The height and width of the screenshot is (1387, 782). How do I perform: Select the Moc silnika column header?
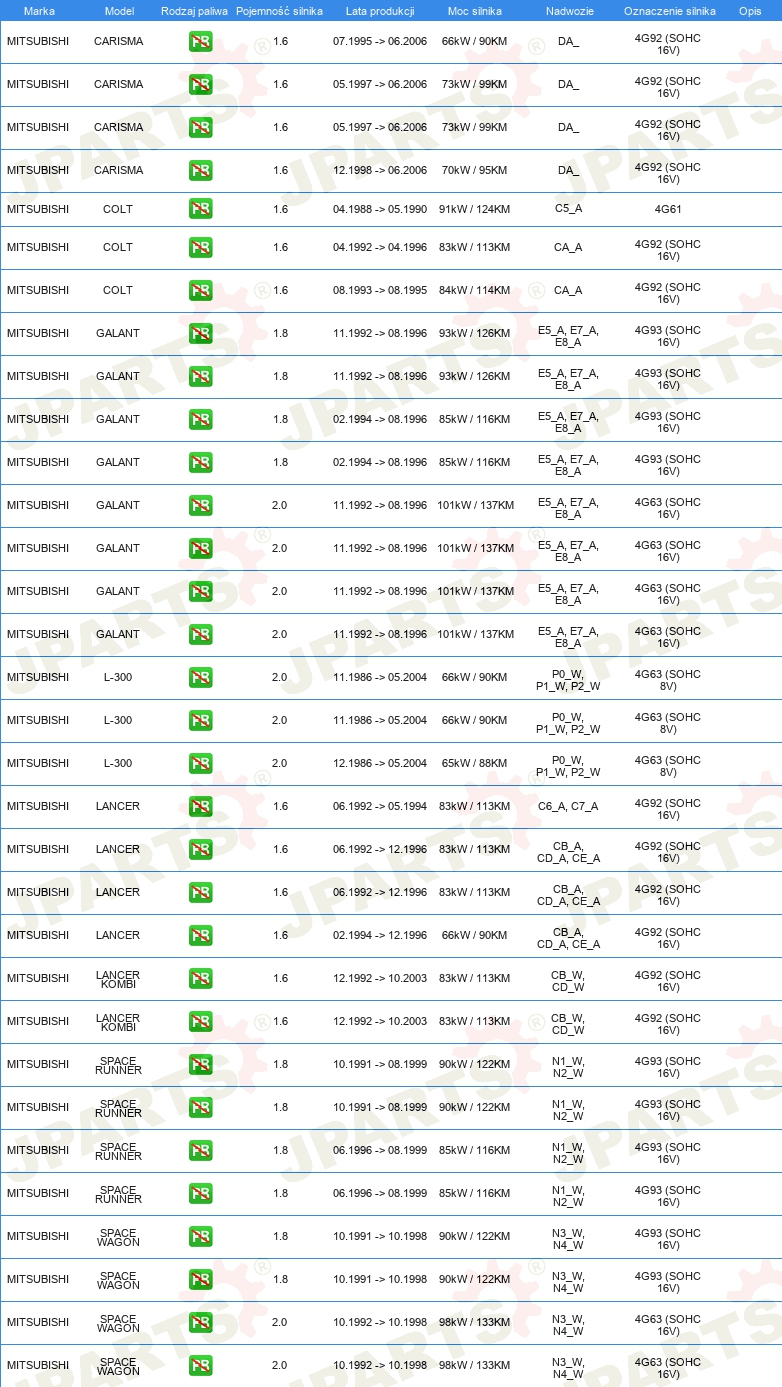(x=475, y=11)
